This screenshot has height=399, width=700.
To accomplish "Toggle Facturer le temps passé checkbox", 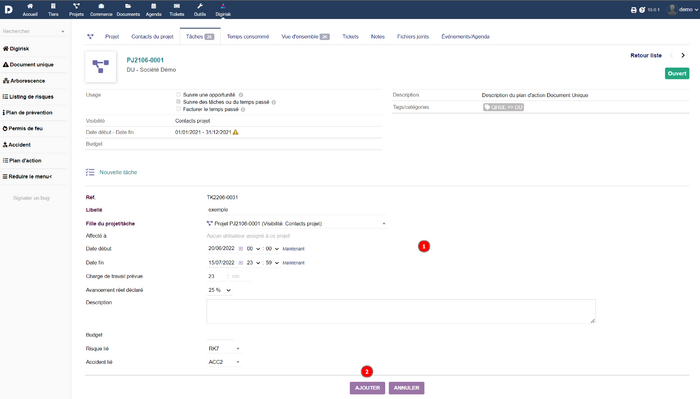I will [179, 109].
